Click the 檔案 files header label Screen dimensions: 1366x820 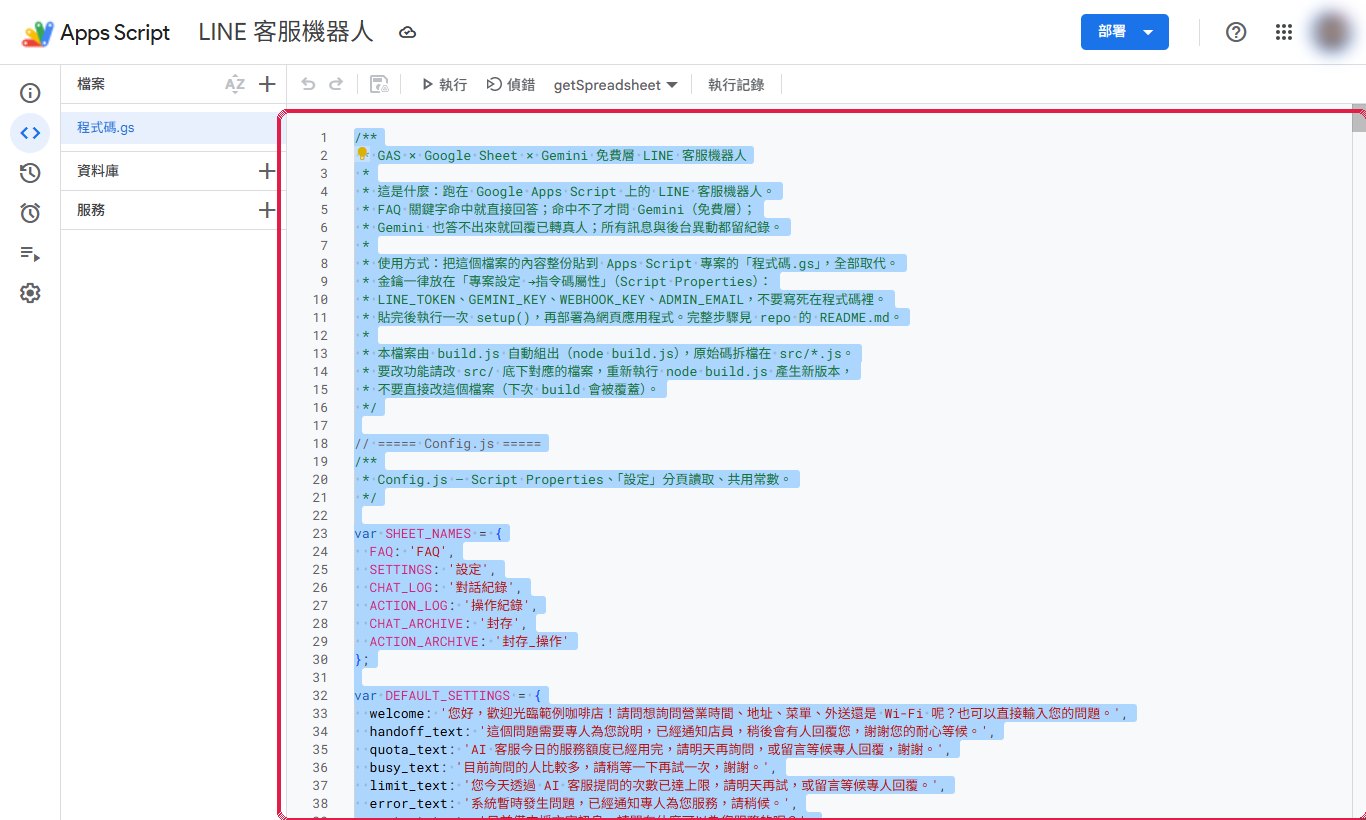point(91,85)
